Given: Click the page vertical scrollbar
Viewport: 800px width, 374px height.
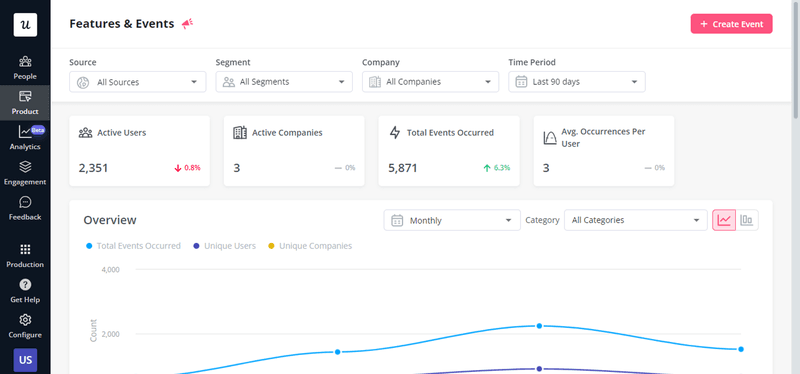Looking at the screenshot, I should click(x=796, y=59).
